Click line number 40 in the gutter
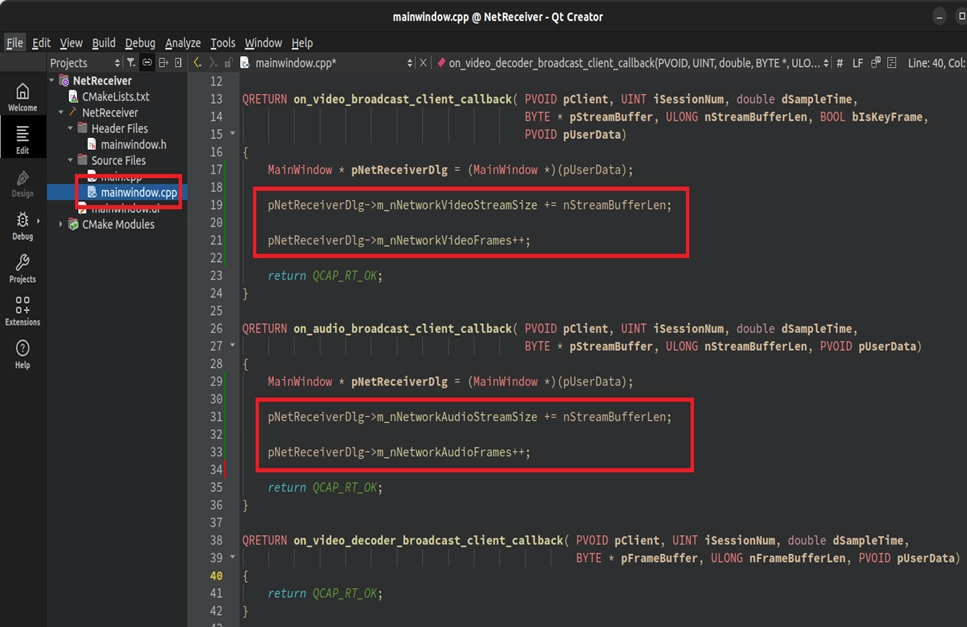 tap(216, 575)
